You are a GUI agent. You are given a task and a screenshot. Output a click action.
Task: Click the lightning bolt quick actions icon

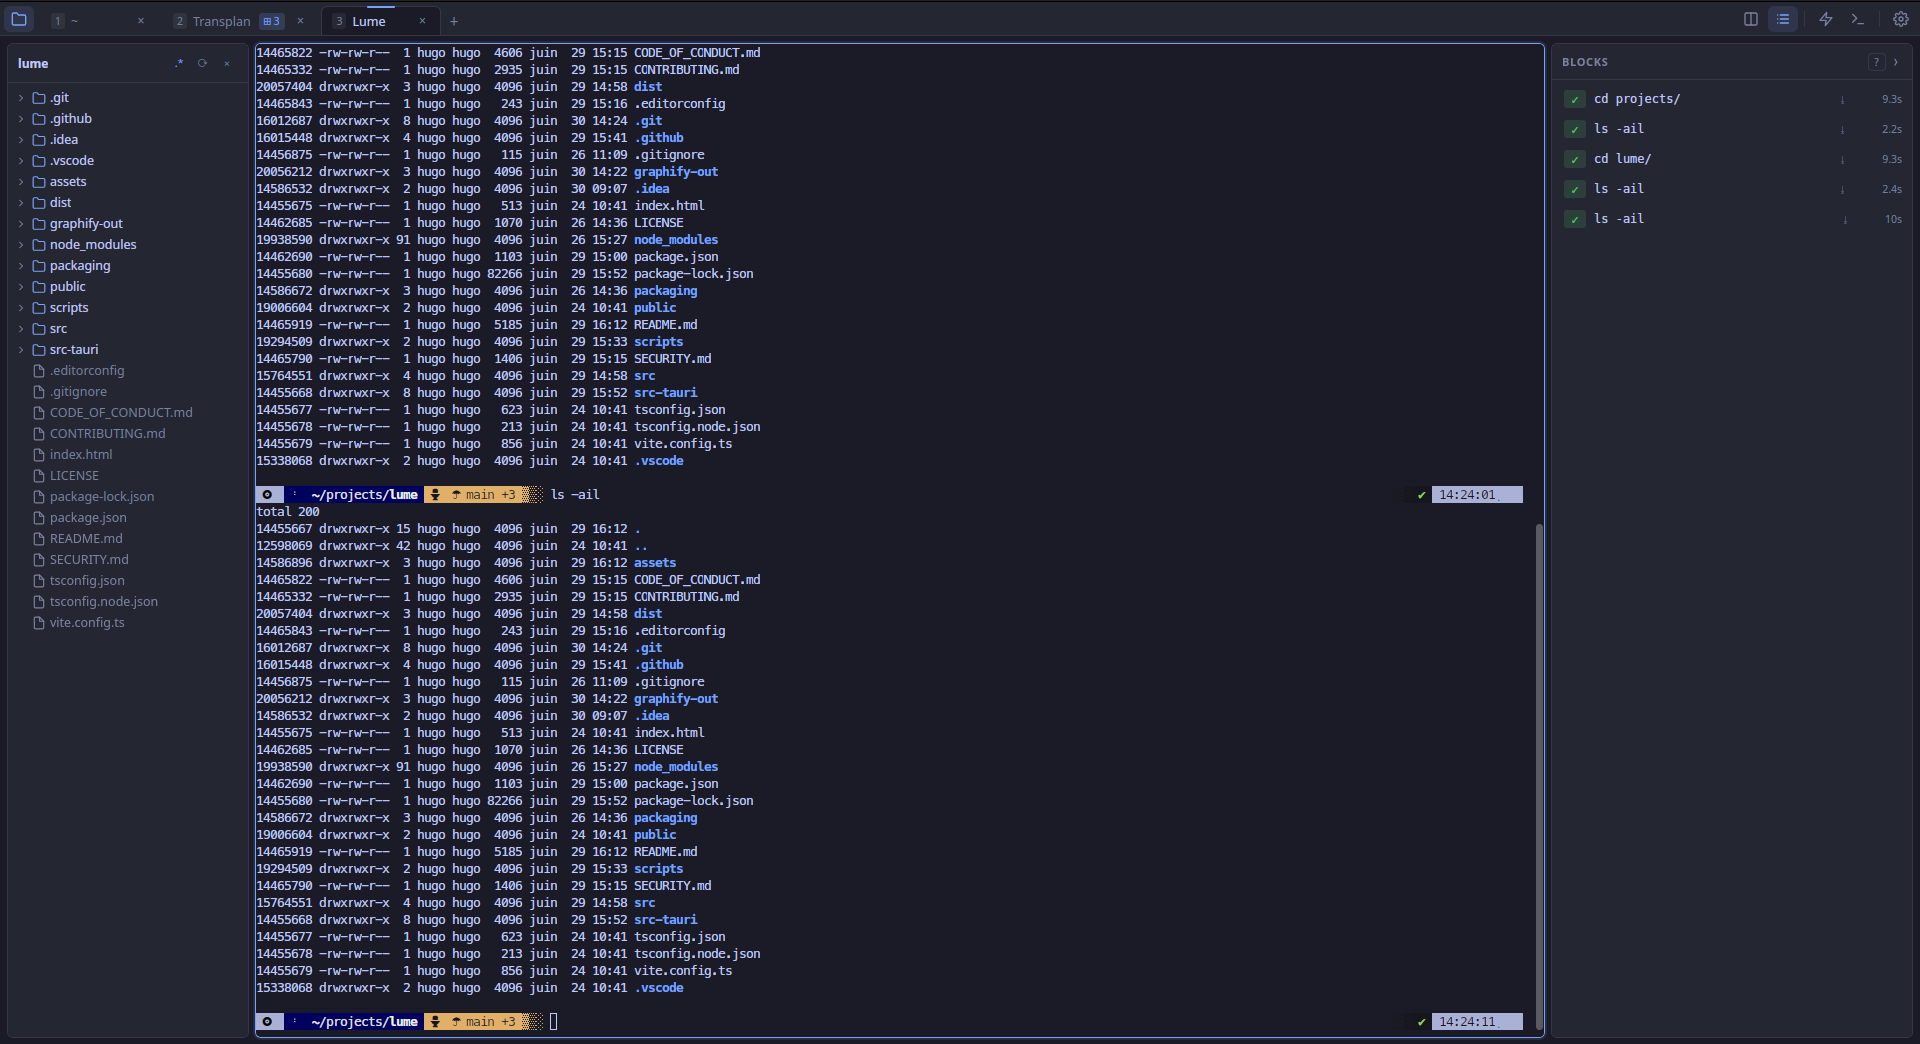point(1826,19)
